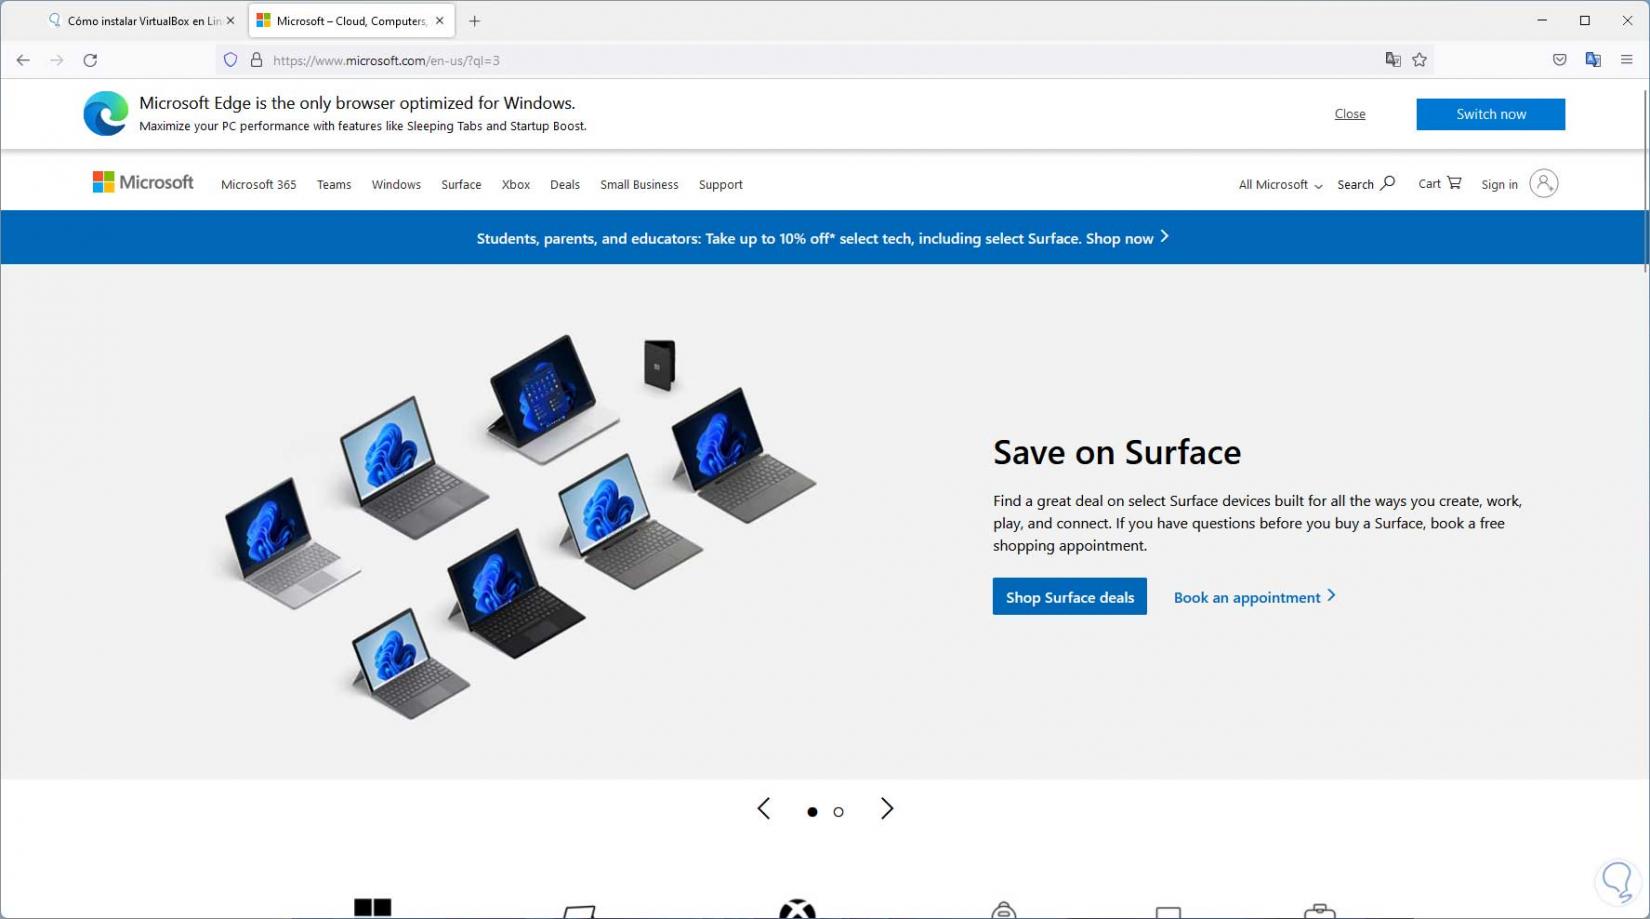1650x919 pixels.
Task: Open the tracking protection shield icon
Action: click(x=231, y=60)
